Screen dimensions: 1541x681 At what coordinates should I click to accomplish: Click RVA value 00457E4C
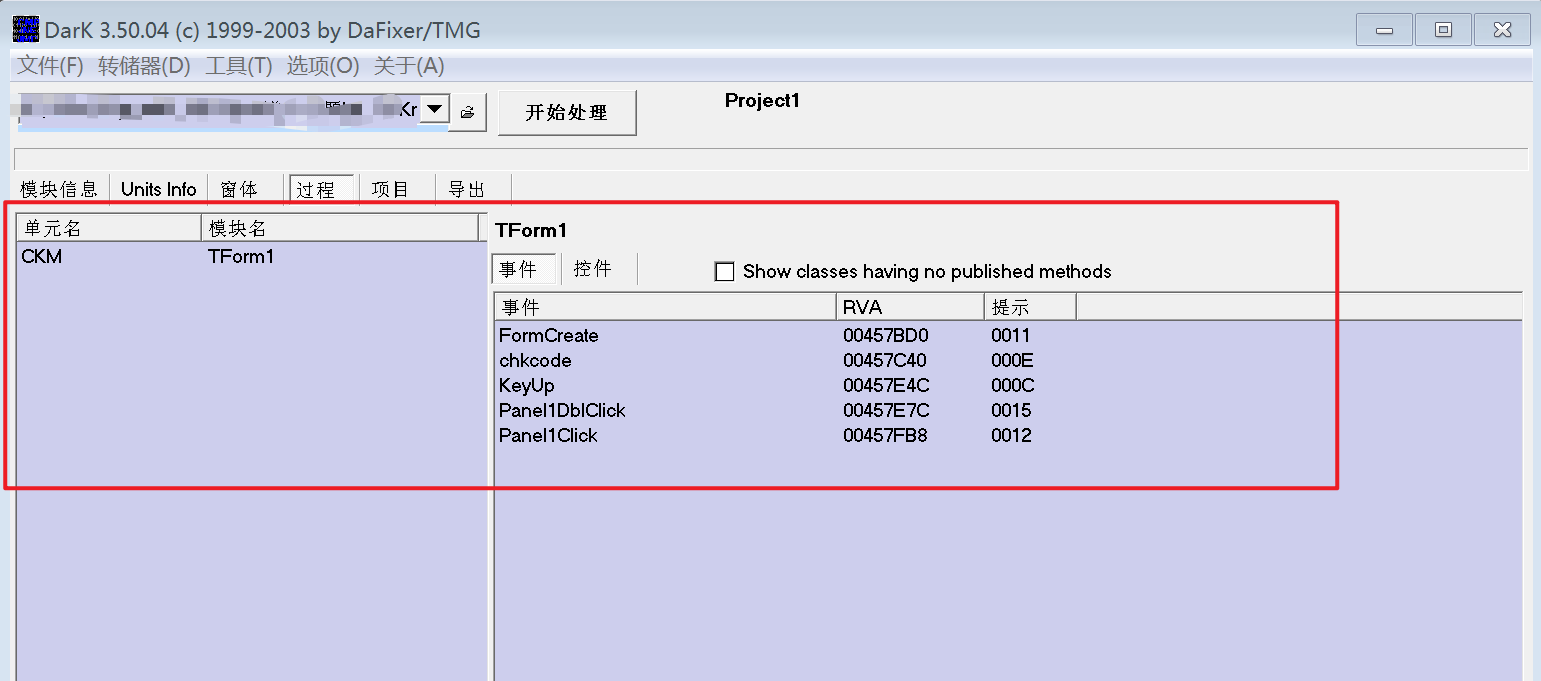pos(886,385)
